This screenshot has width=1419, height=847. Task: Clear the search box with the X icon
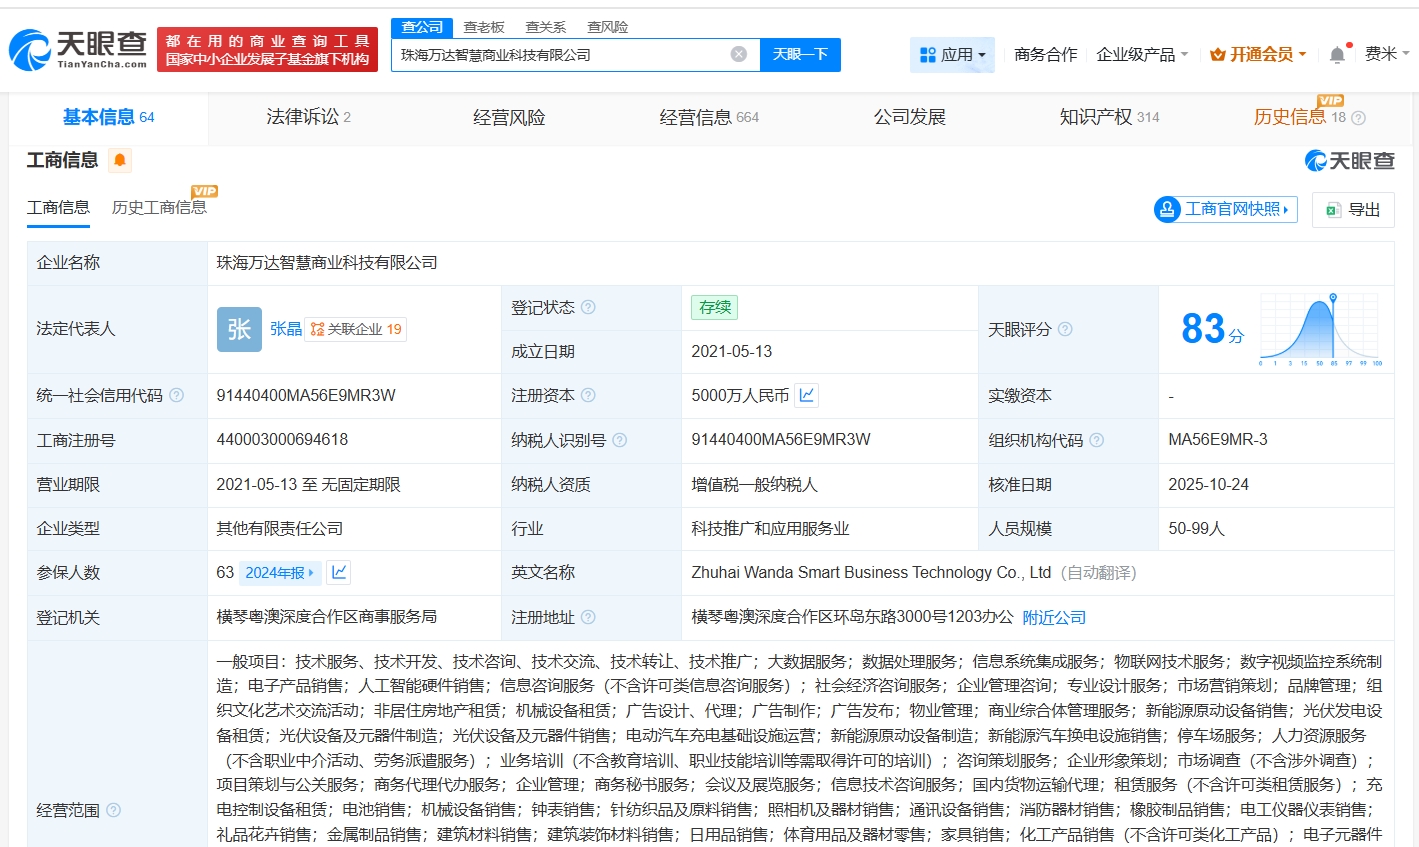(x=739, y=54)
